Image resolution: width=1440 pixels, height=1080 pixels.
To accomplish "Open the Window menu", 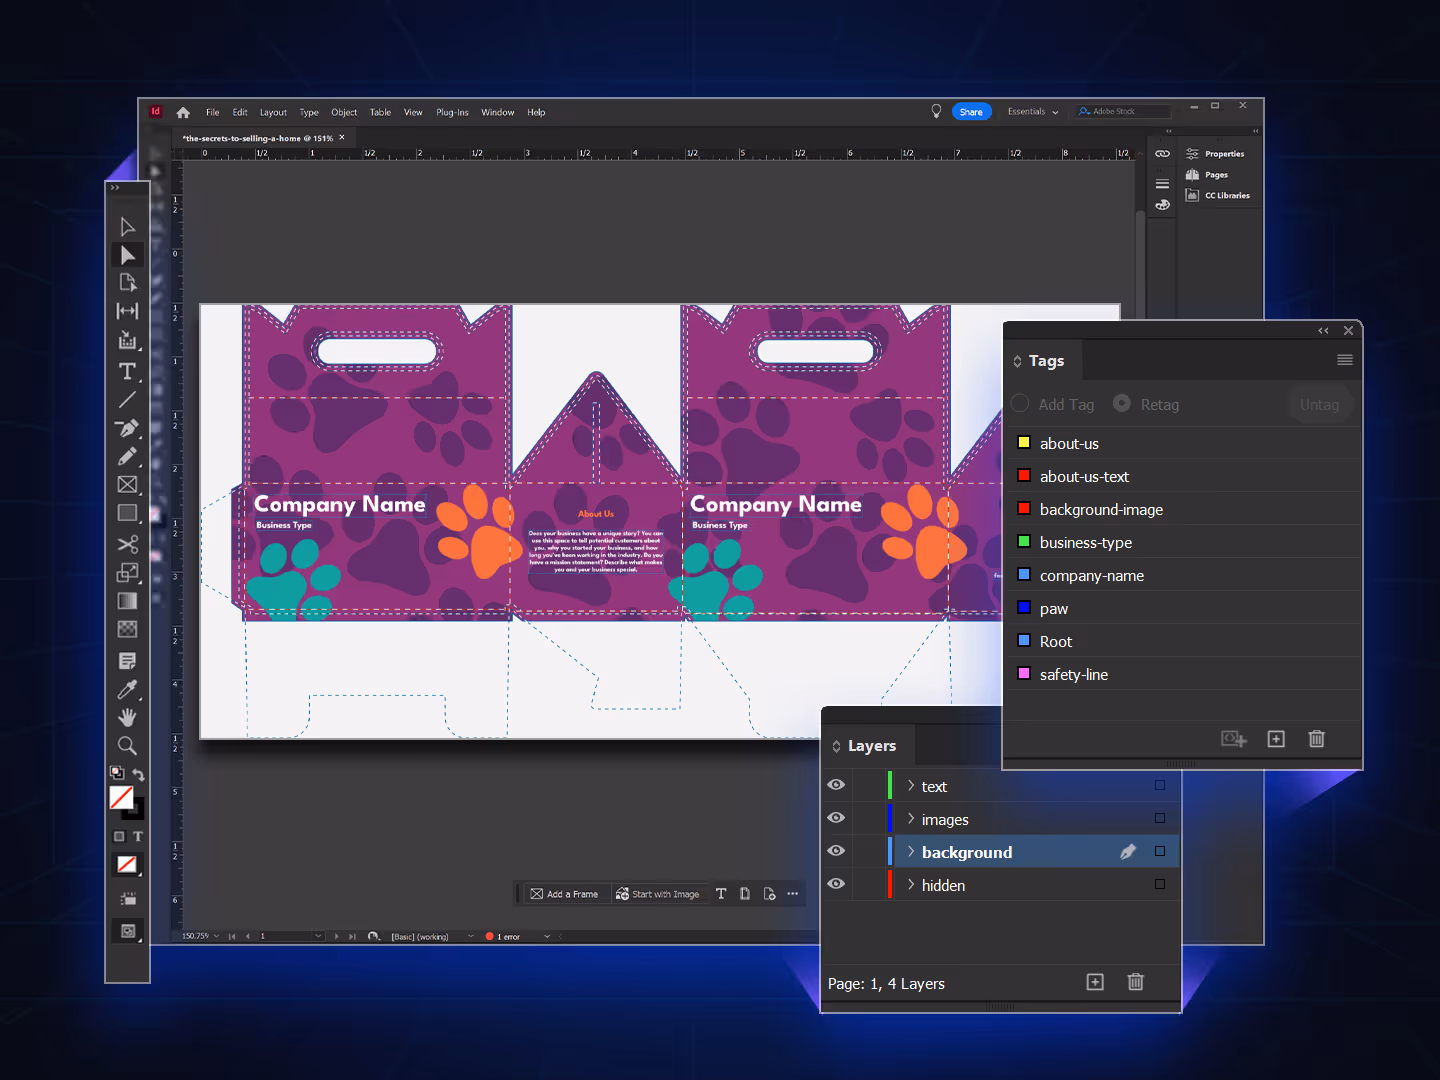I will [497, 111].
